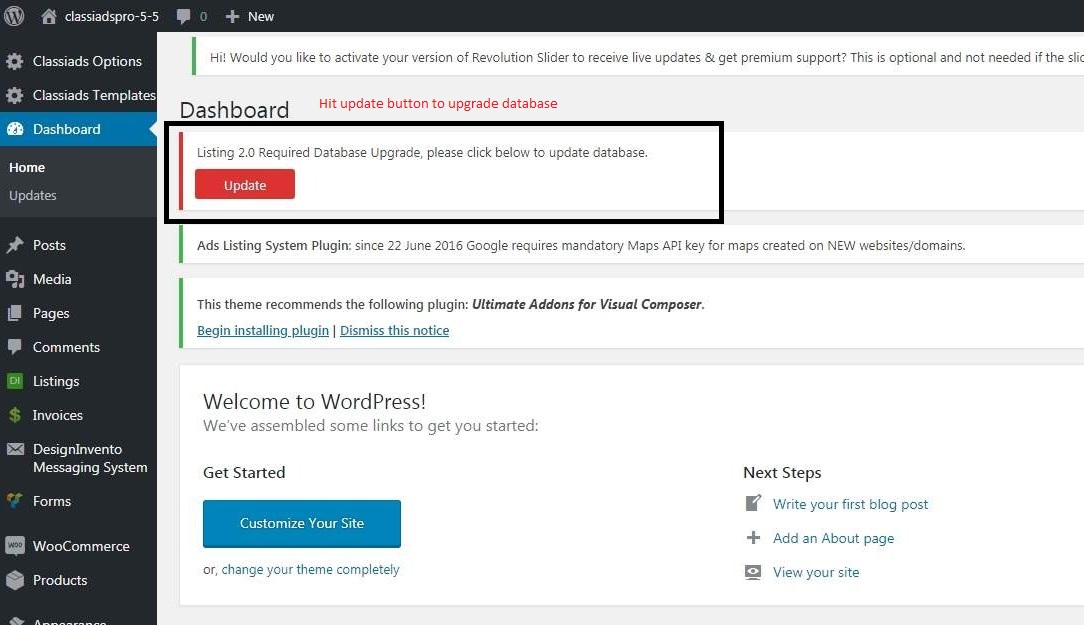Click the green DI Listings icon
1084x625 pixels.
(x=15, y=381)
